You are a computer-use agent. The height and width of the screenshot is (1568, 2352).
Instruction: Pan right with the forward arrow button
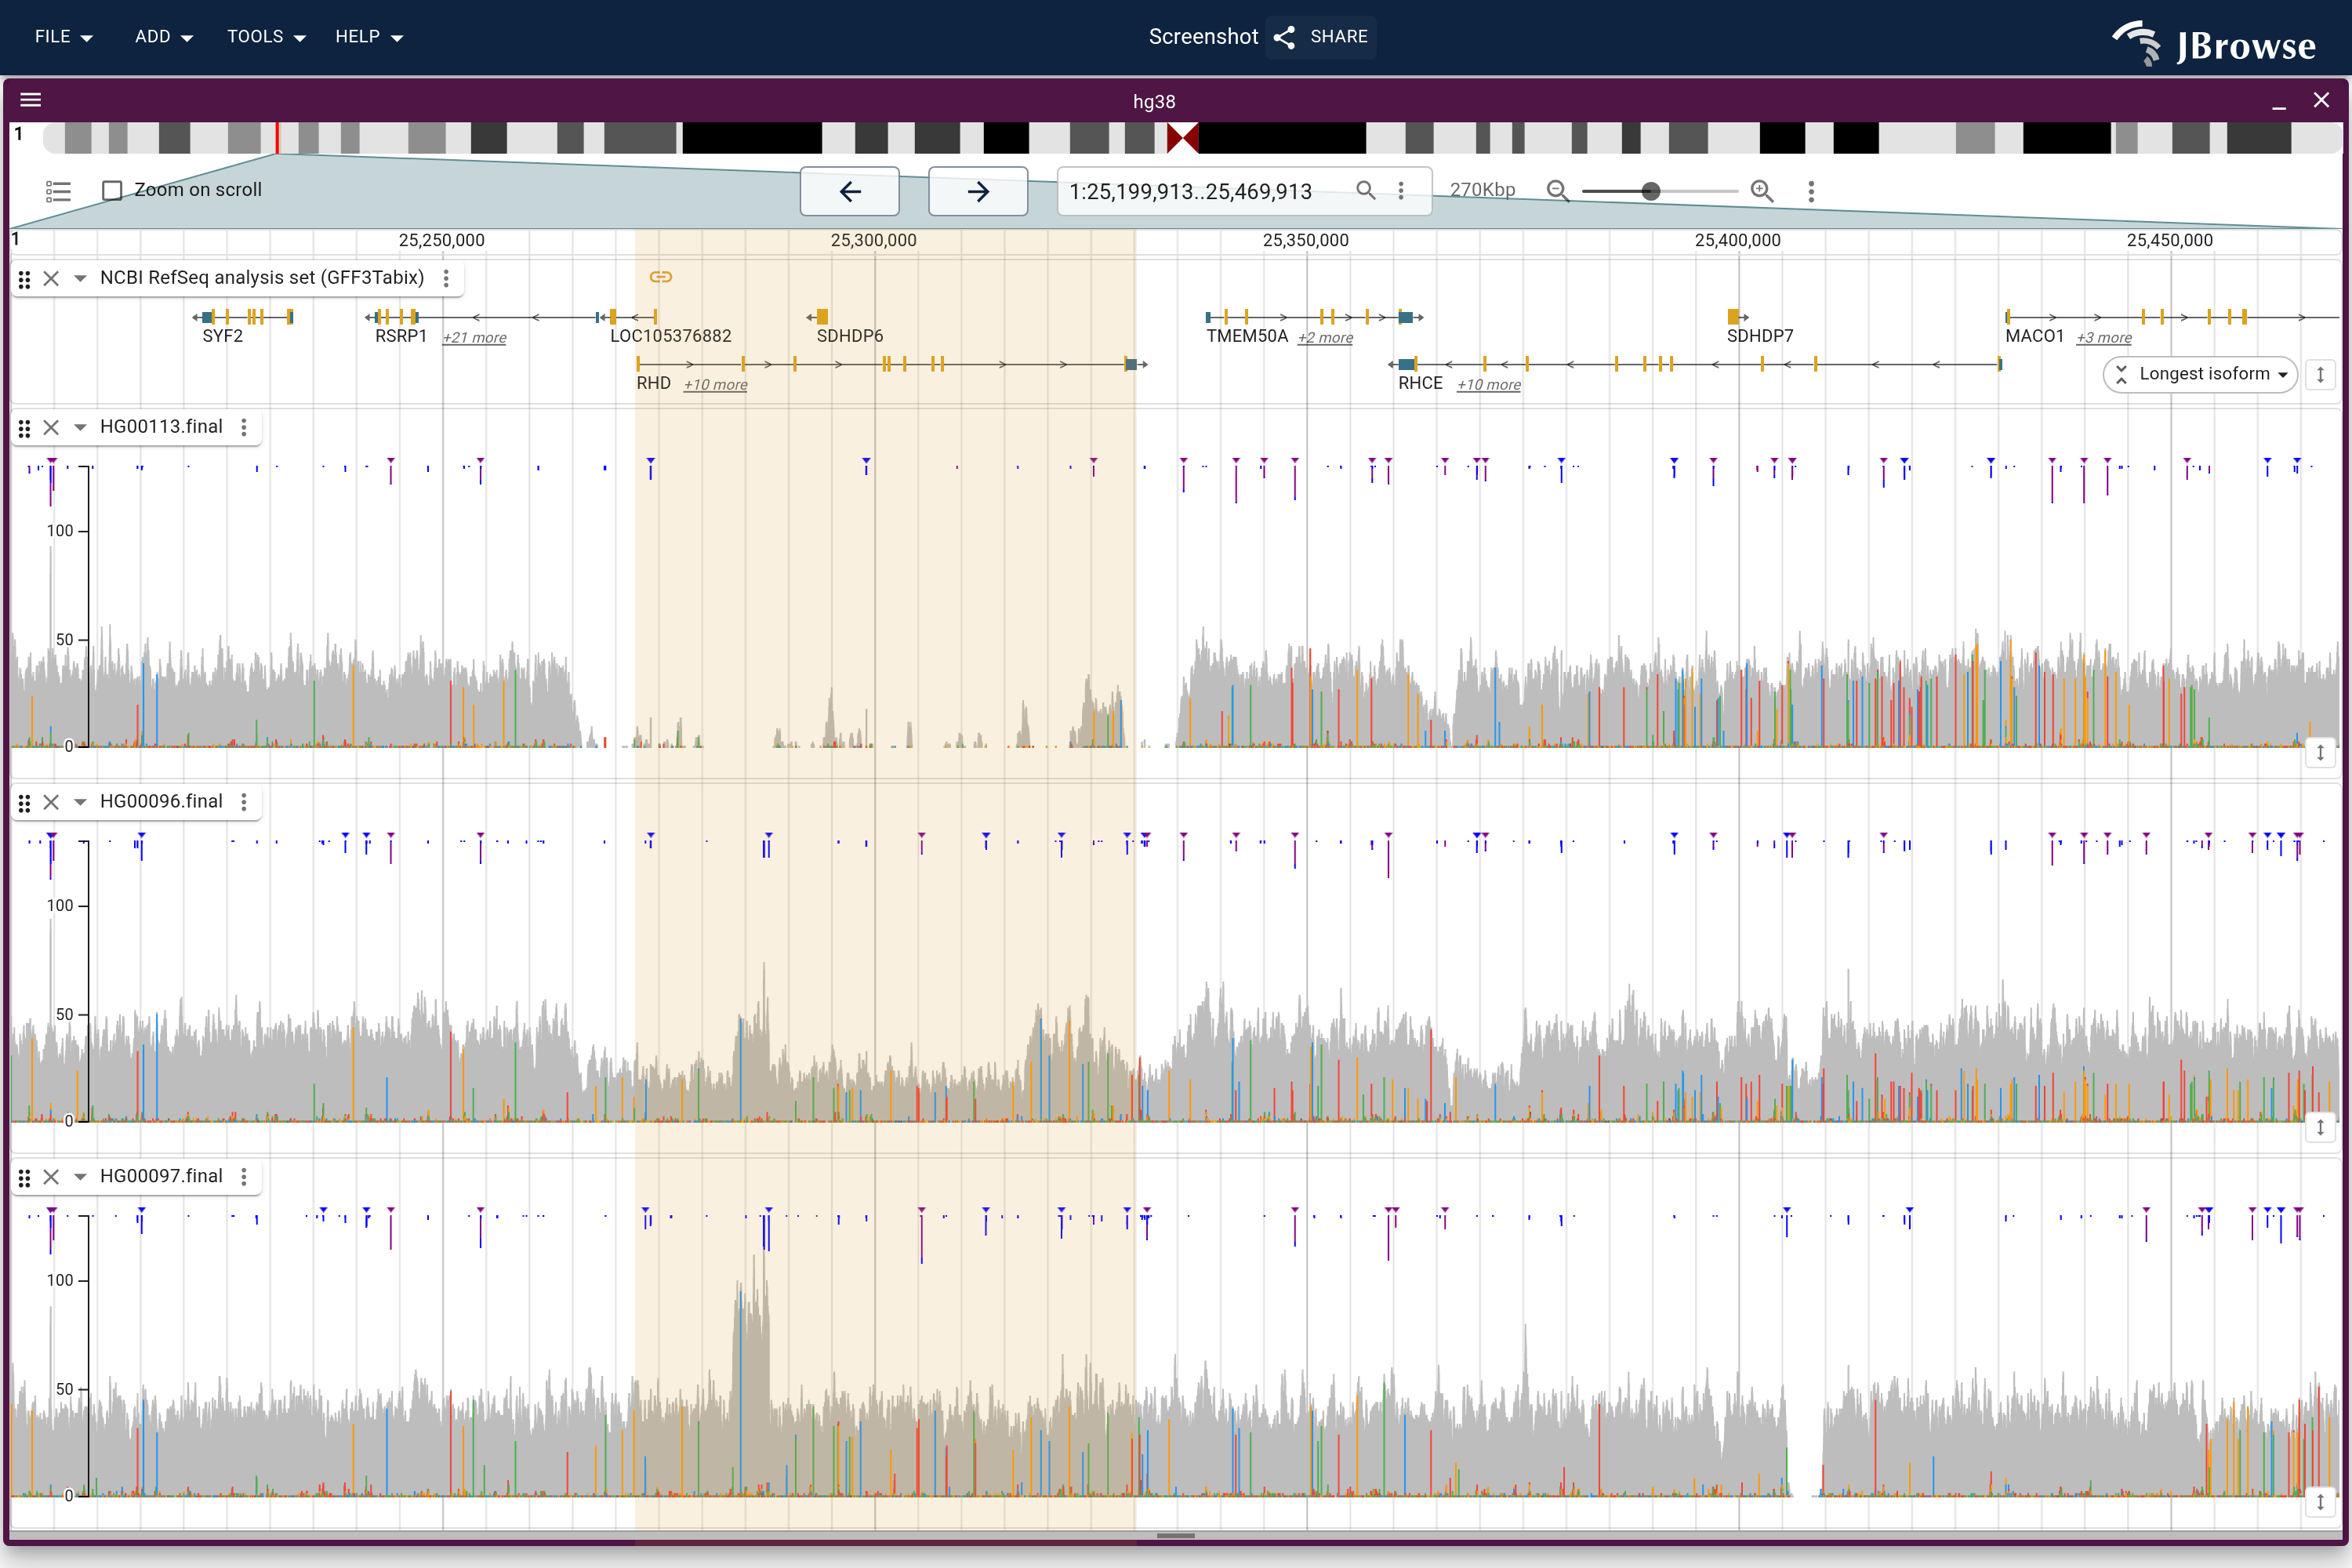click(x=978, y=191)
